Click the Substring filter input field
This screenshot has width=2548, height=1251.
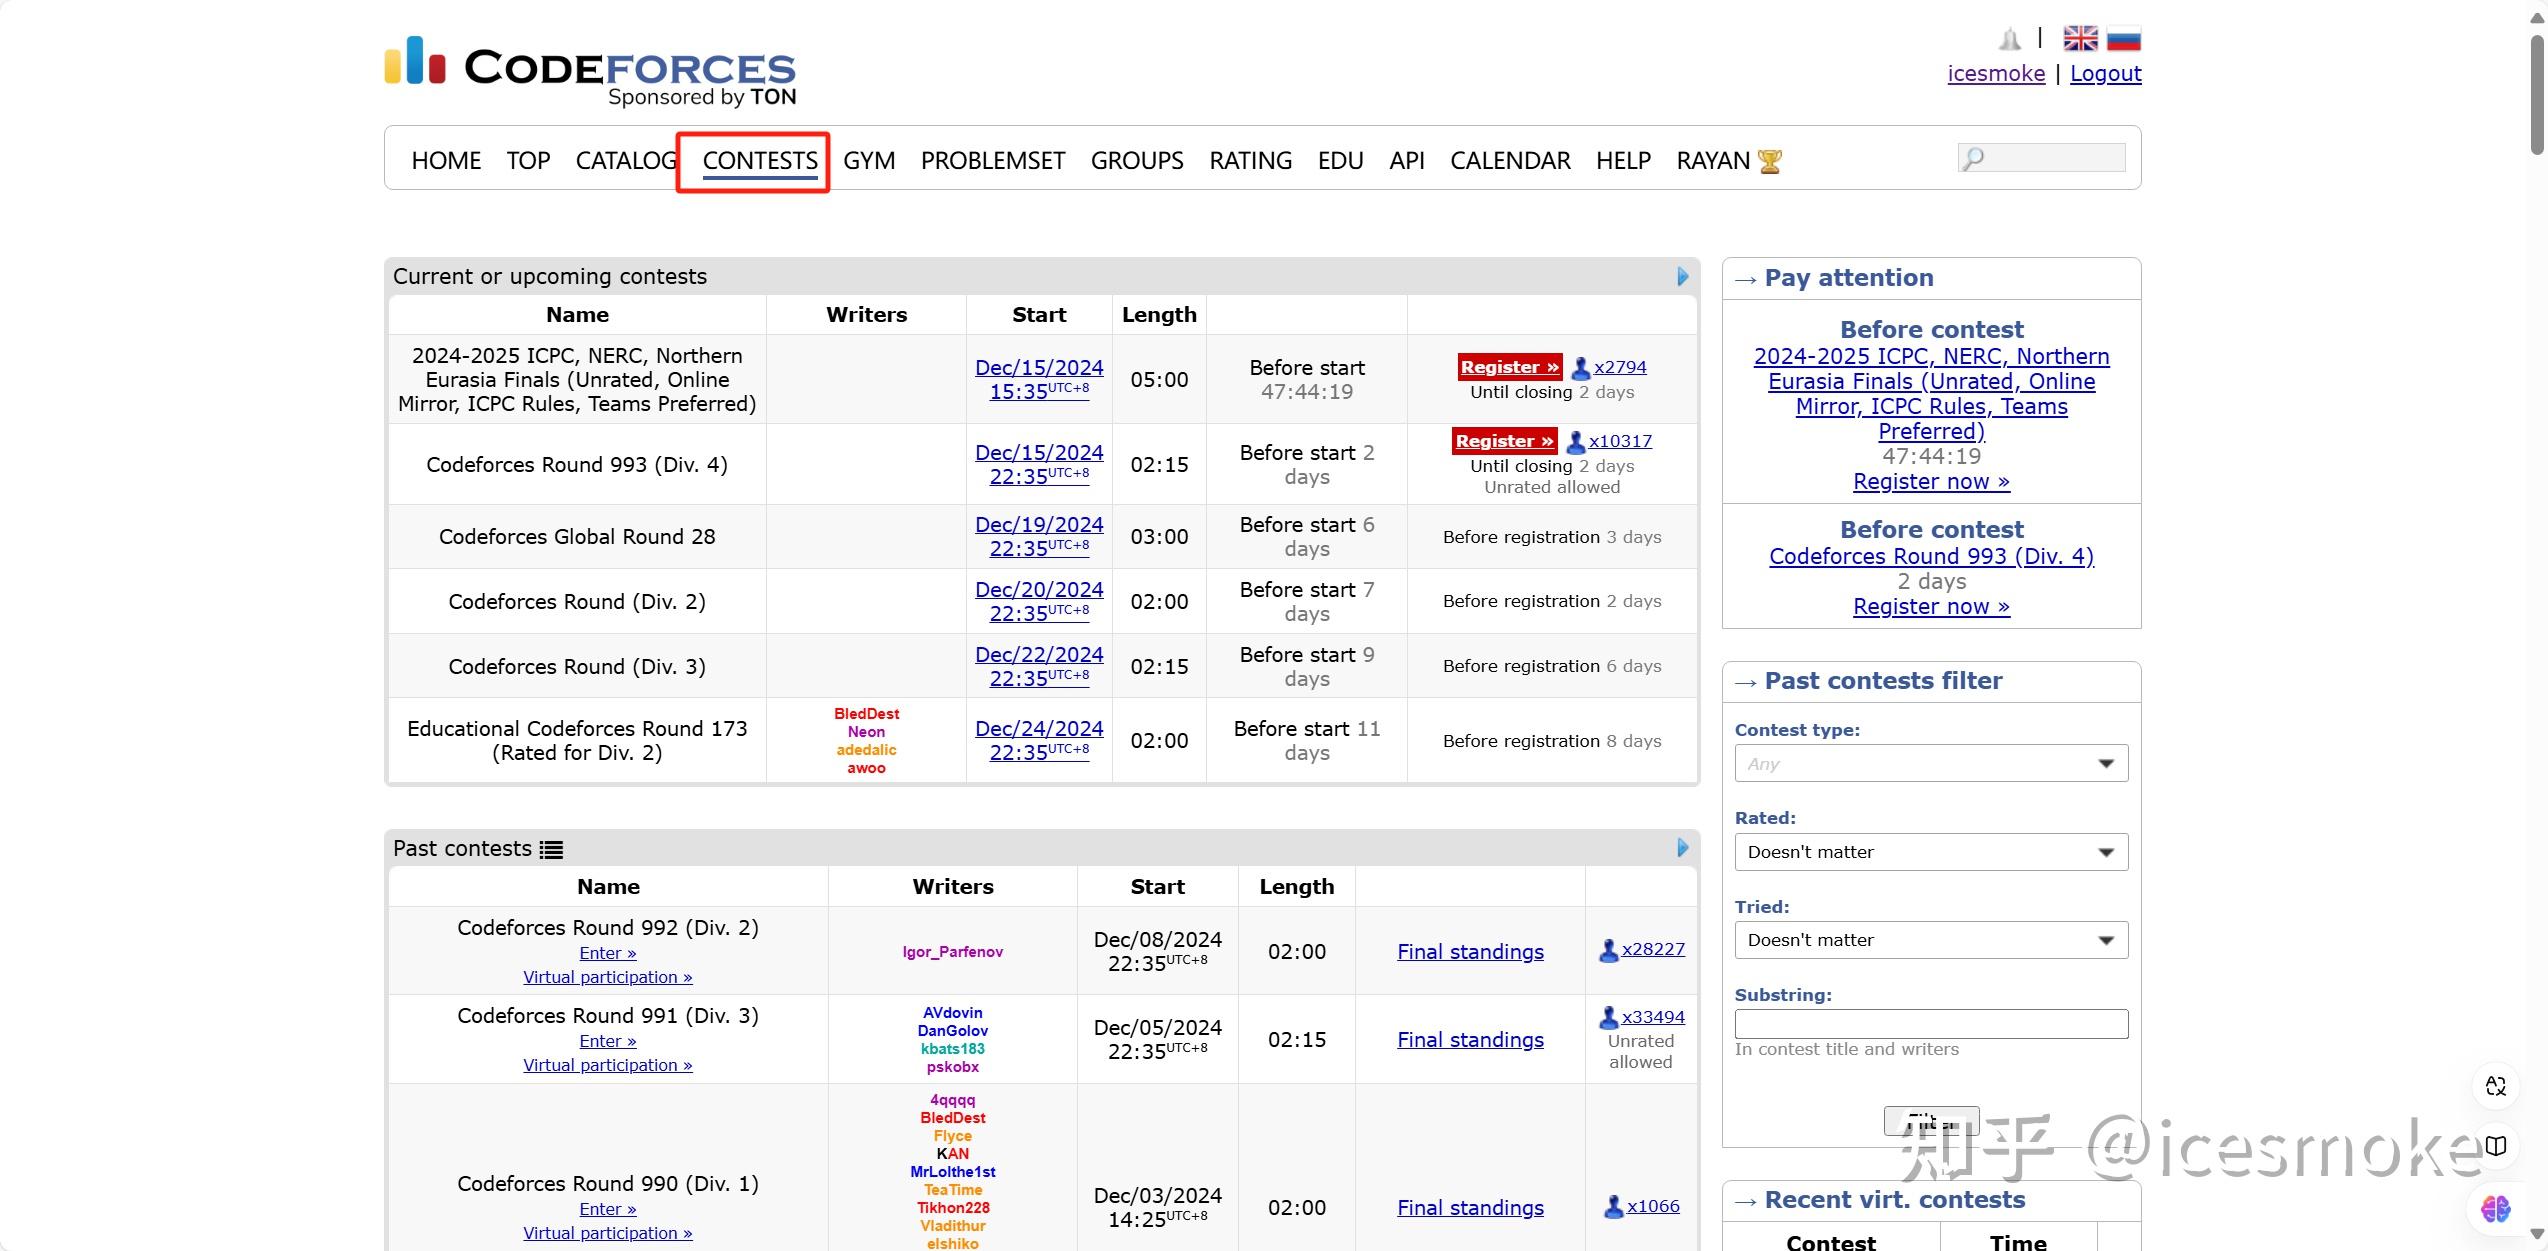click(1930, 1023)
